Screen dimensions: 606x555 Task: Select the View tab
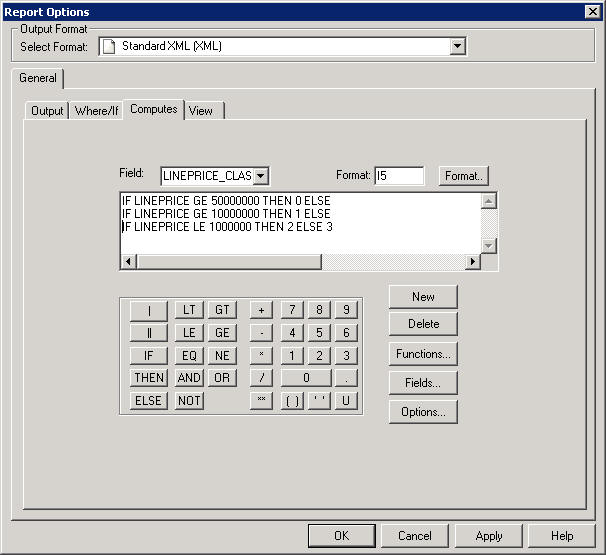201,111
